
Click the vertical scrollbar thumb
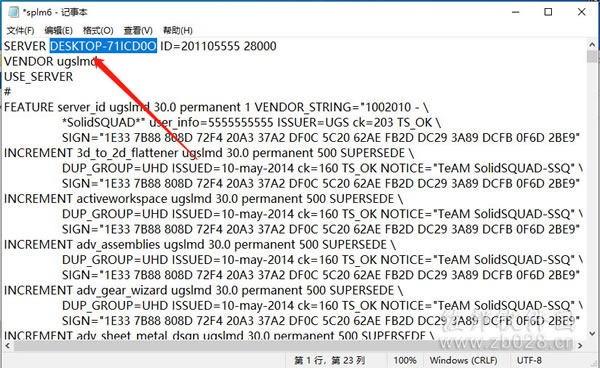tap(593, 56)
